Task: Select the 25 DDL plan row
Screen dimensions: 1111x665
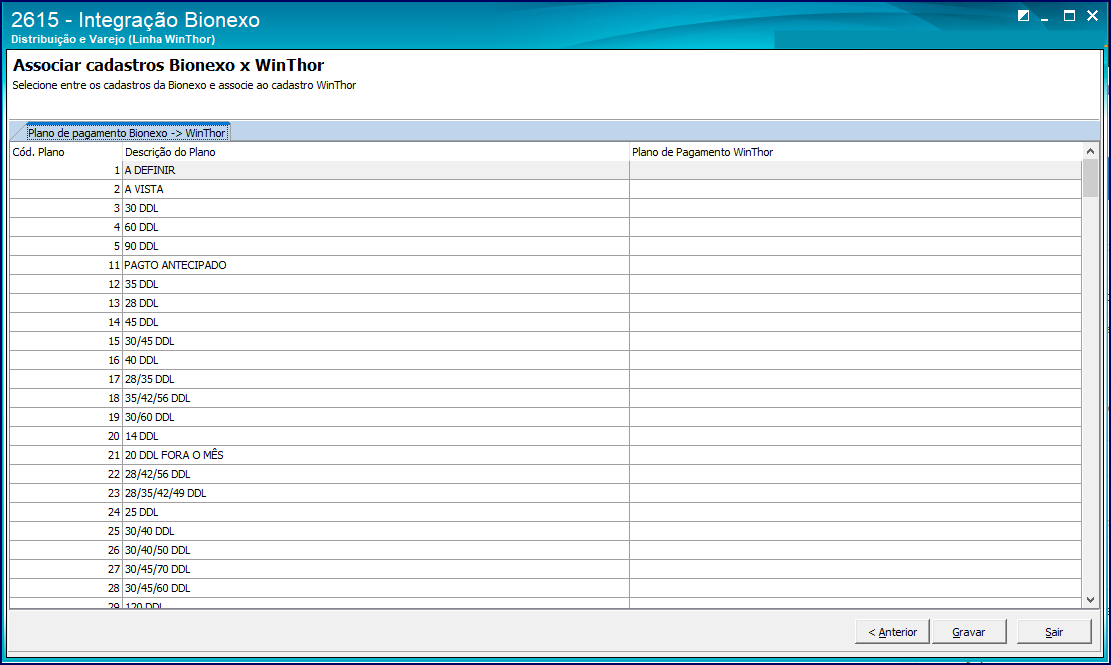Action: coord(546,512)
